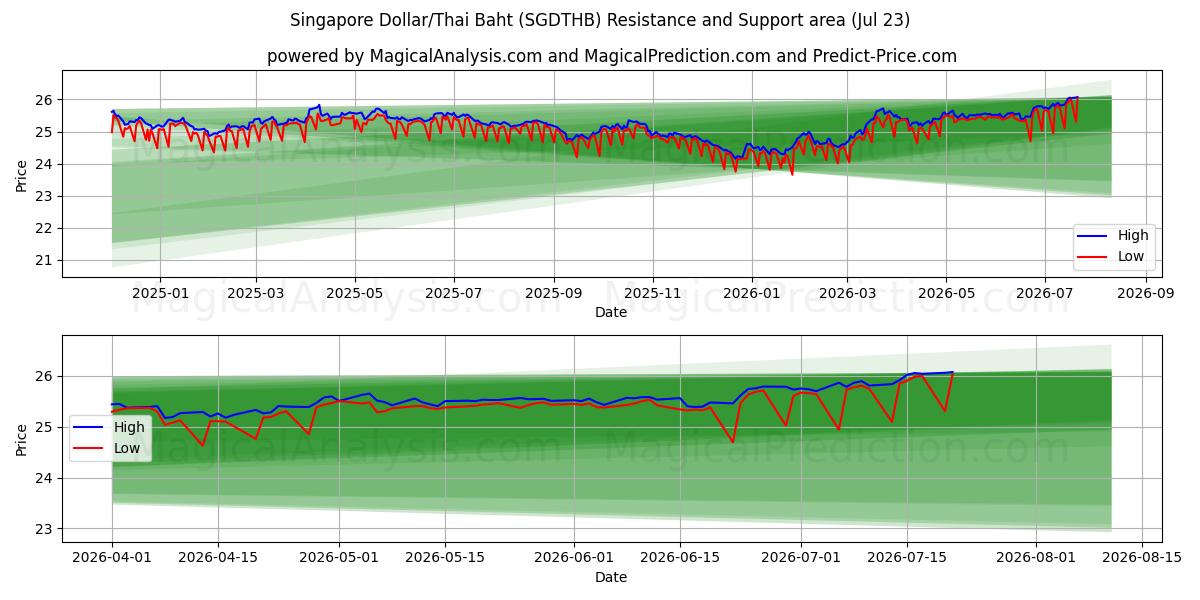Click the 2026-05-01 tick label on bottom chart
This screenshot has height=600, width=1200.
339,559
